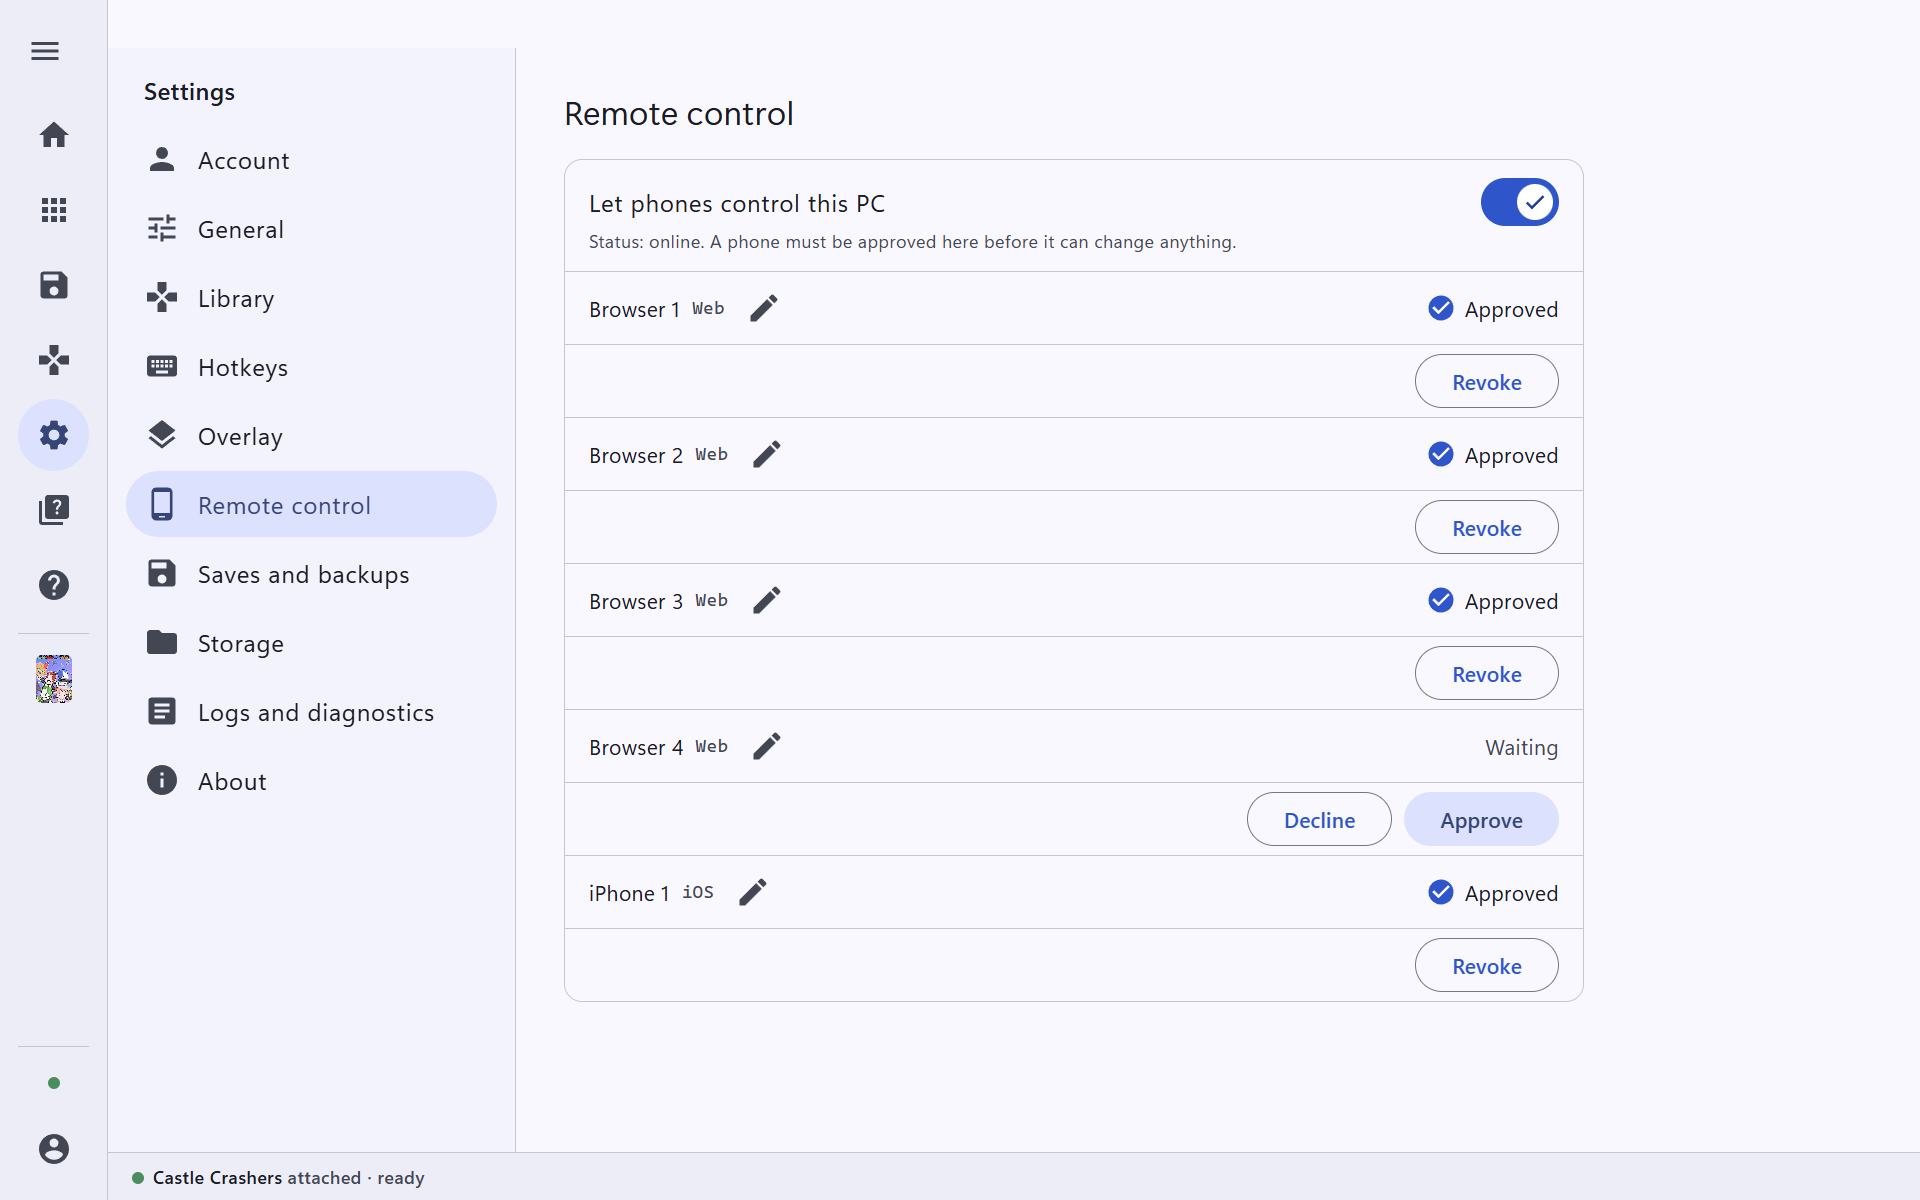The image size is (1920, 1200).
Task: Open the saves icon in the left rail
Action: click(54, 285)
